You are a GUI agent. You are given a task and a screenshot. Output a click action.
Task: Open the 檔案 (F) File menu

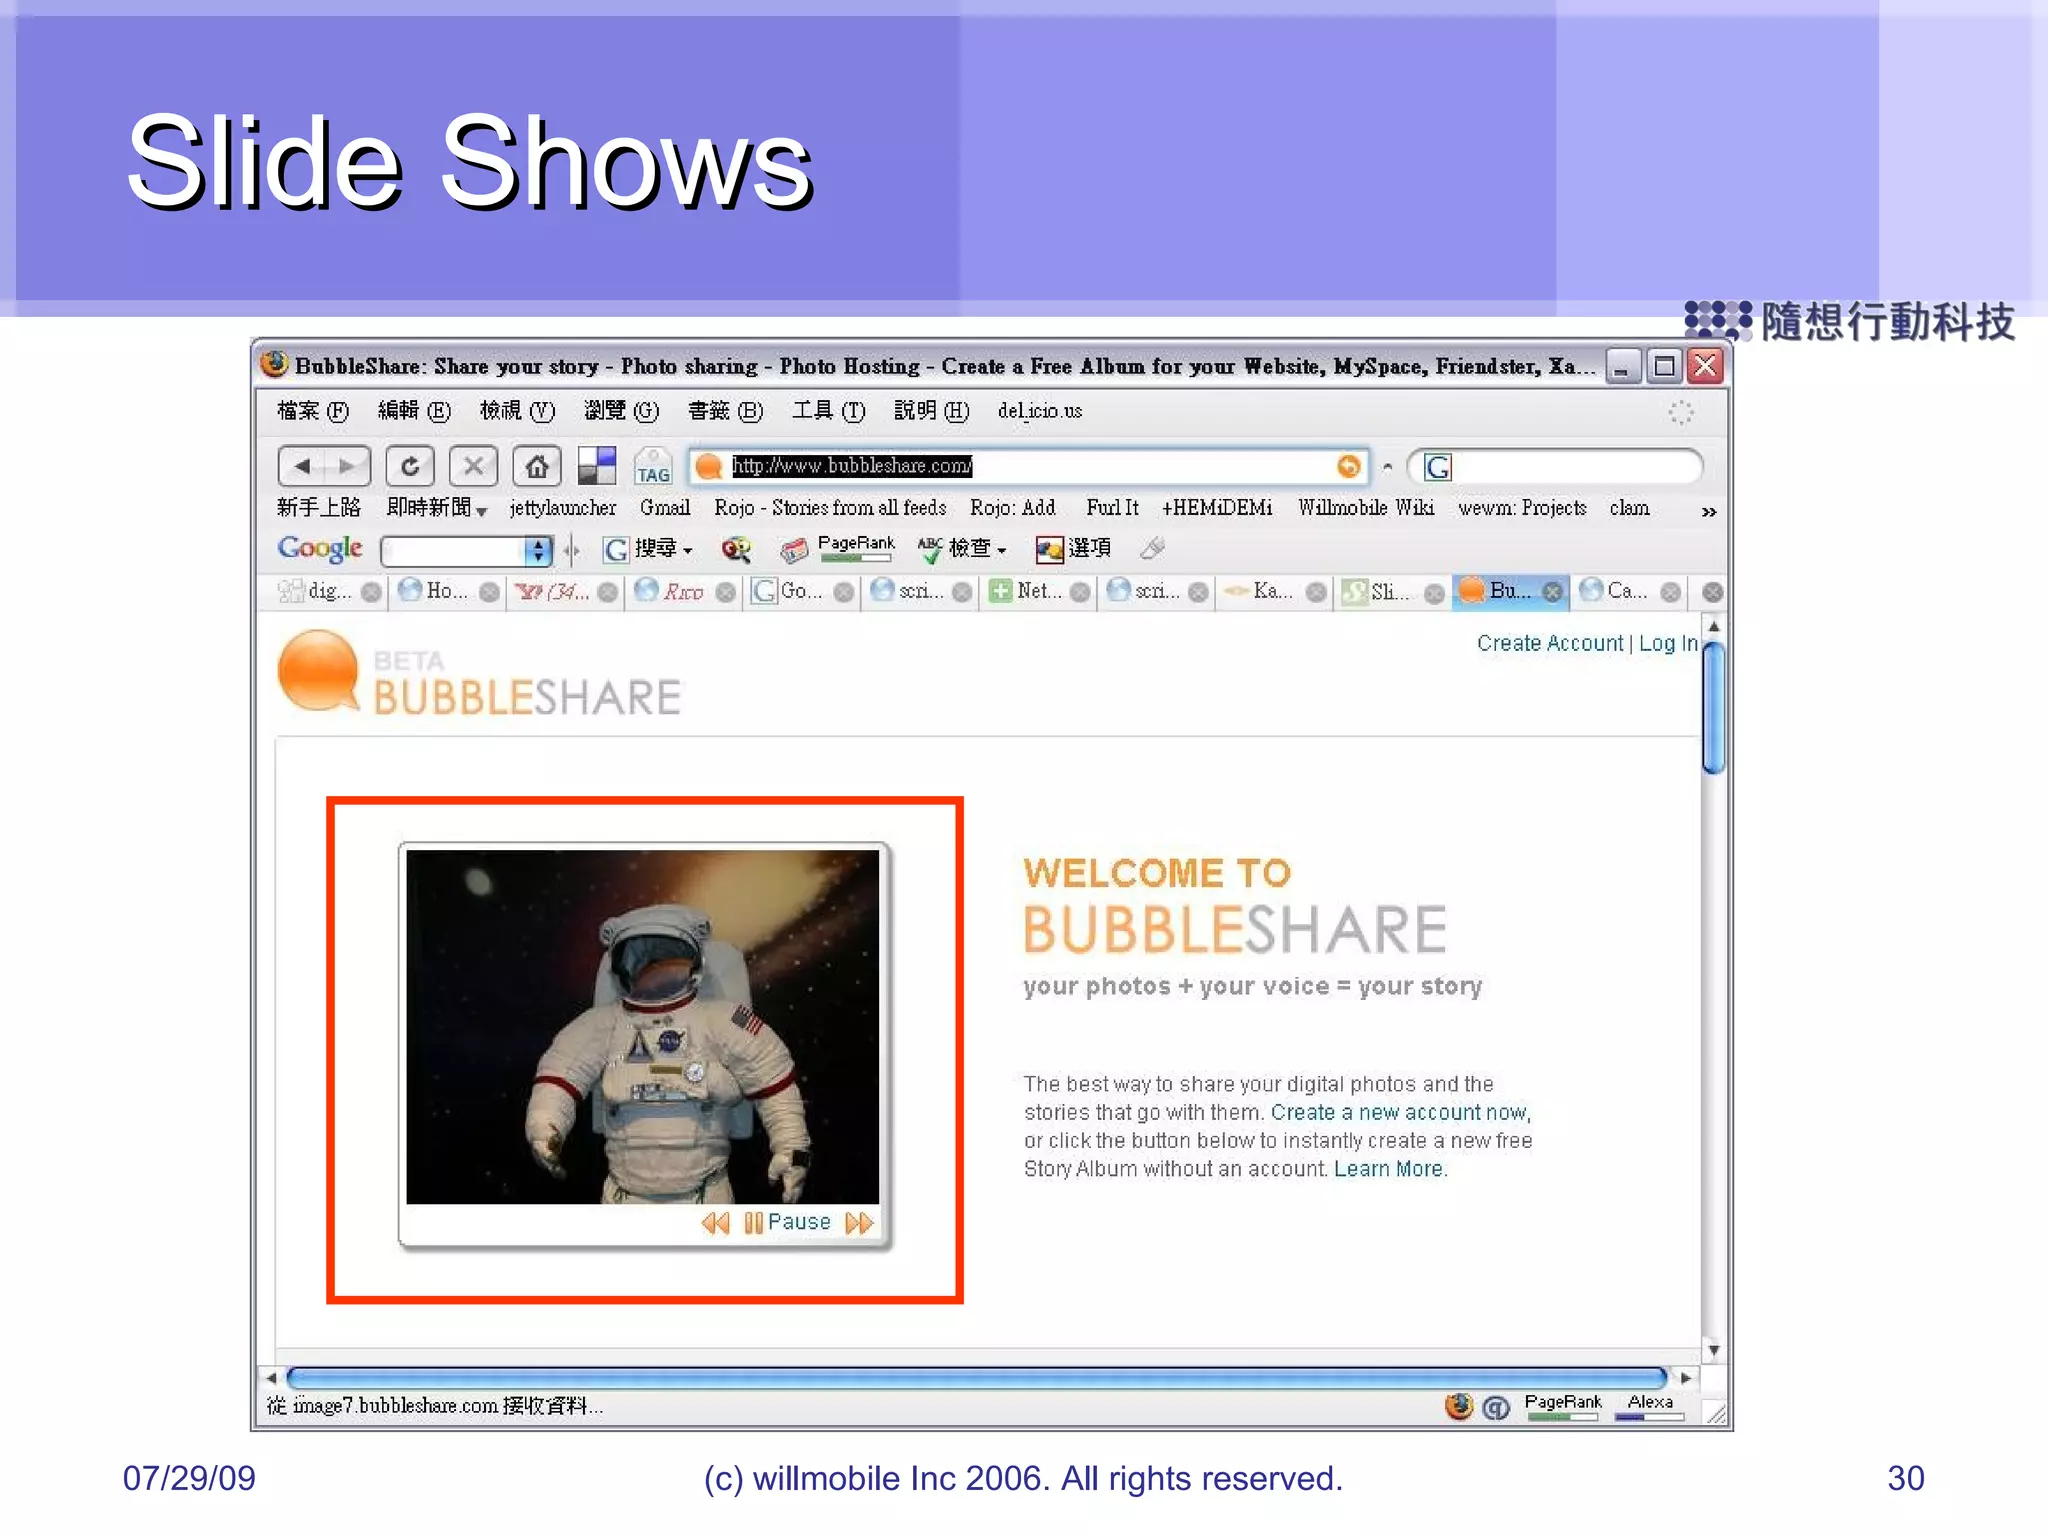click(313, 411)
